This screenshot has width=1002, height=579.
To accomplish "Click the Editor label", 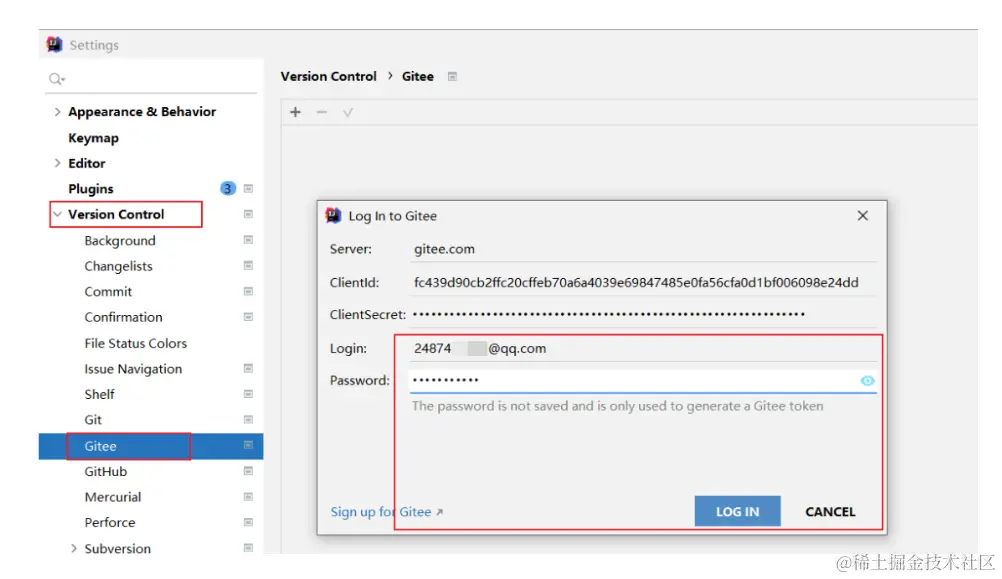I will point(87,164).
